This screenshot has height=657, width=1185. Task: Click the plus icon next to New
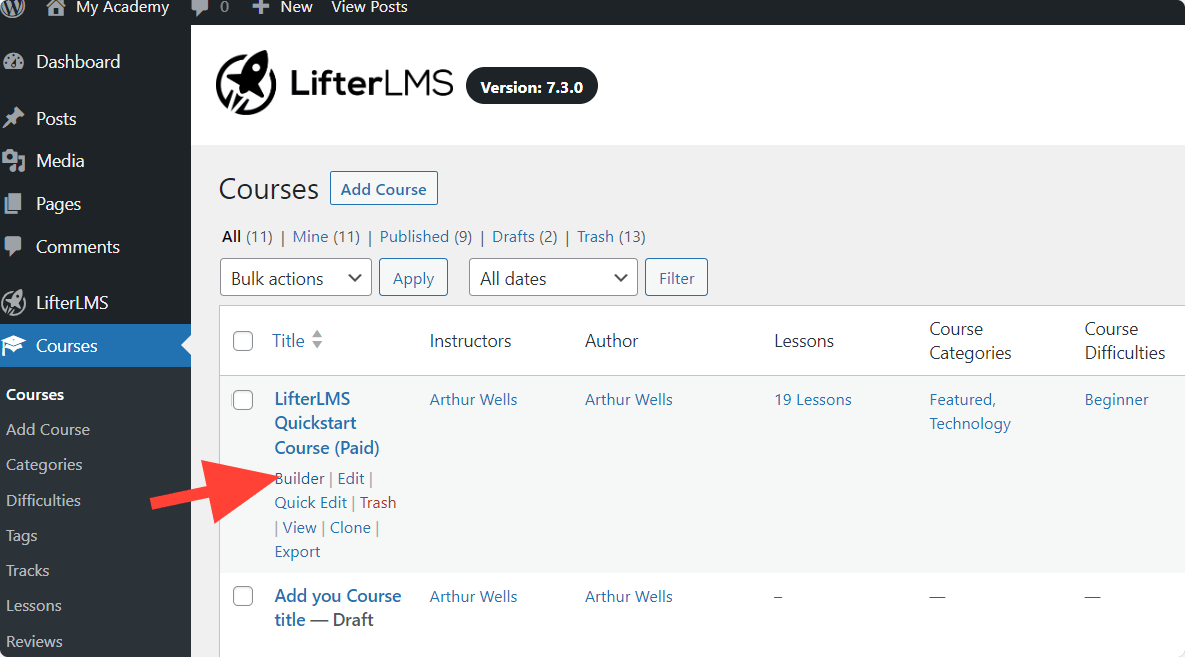coord(261,8)
